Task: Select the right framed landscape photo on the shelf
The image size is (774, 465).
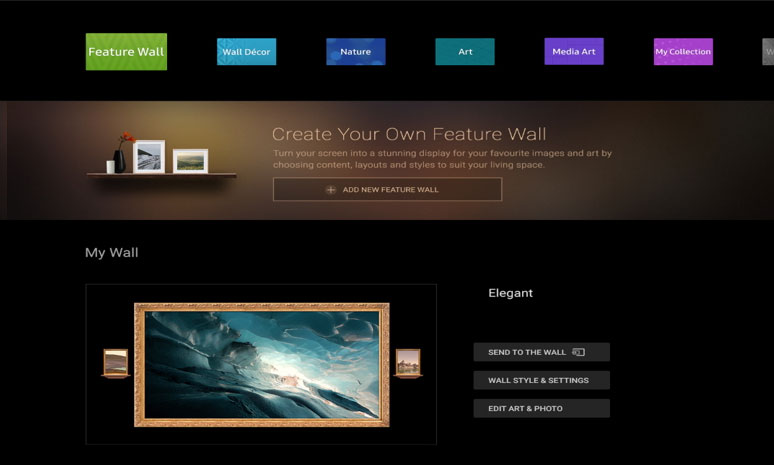Action: 190,160
